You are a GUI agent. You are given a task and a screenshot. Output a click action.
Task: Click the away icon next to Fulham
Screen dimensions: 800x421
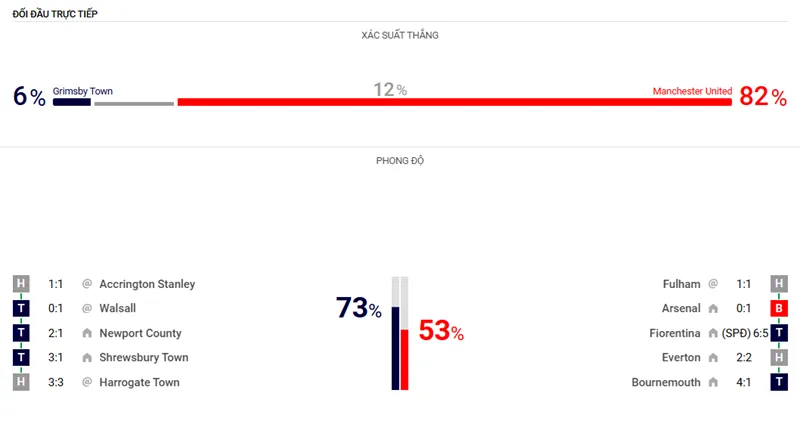point(713,284)
